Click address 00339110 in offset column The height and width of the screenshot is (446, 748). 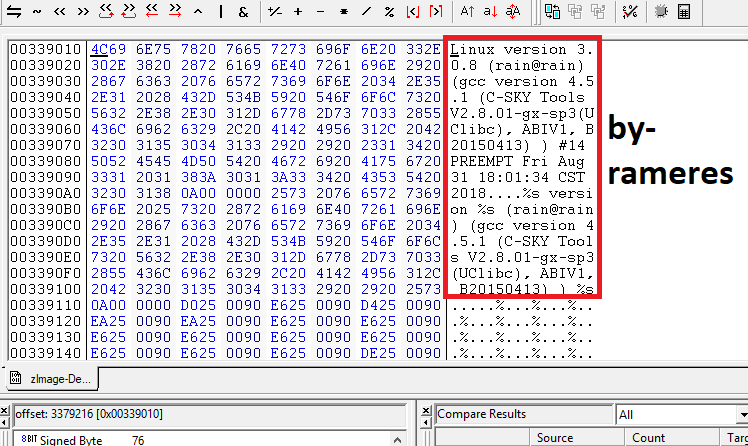[46, 305]
